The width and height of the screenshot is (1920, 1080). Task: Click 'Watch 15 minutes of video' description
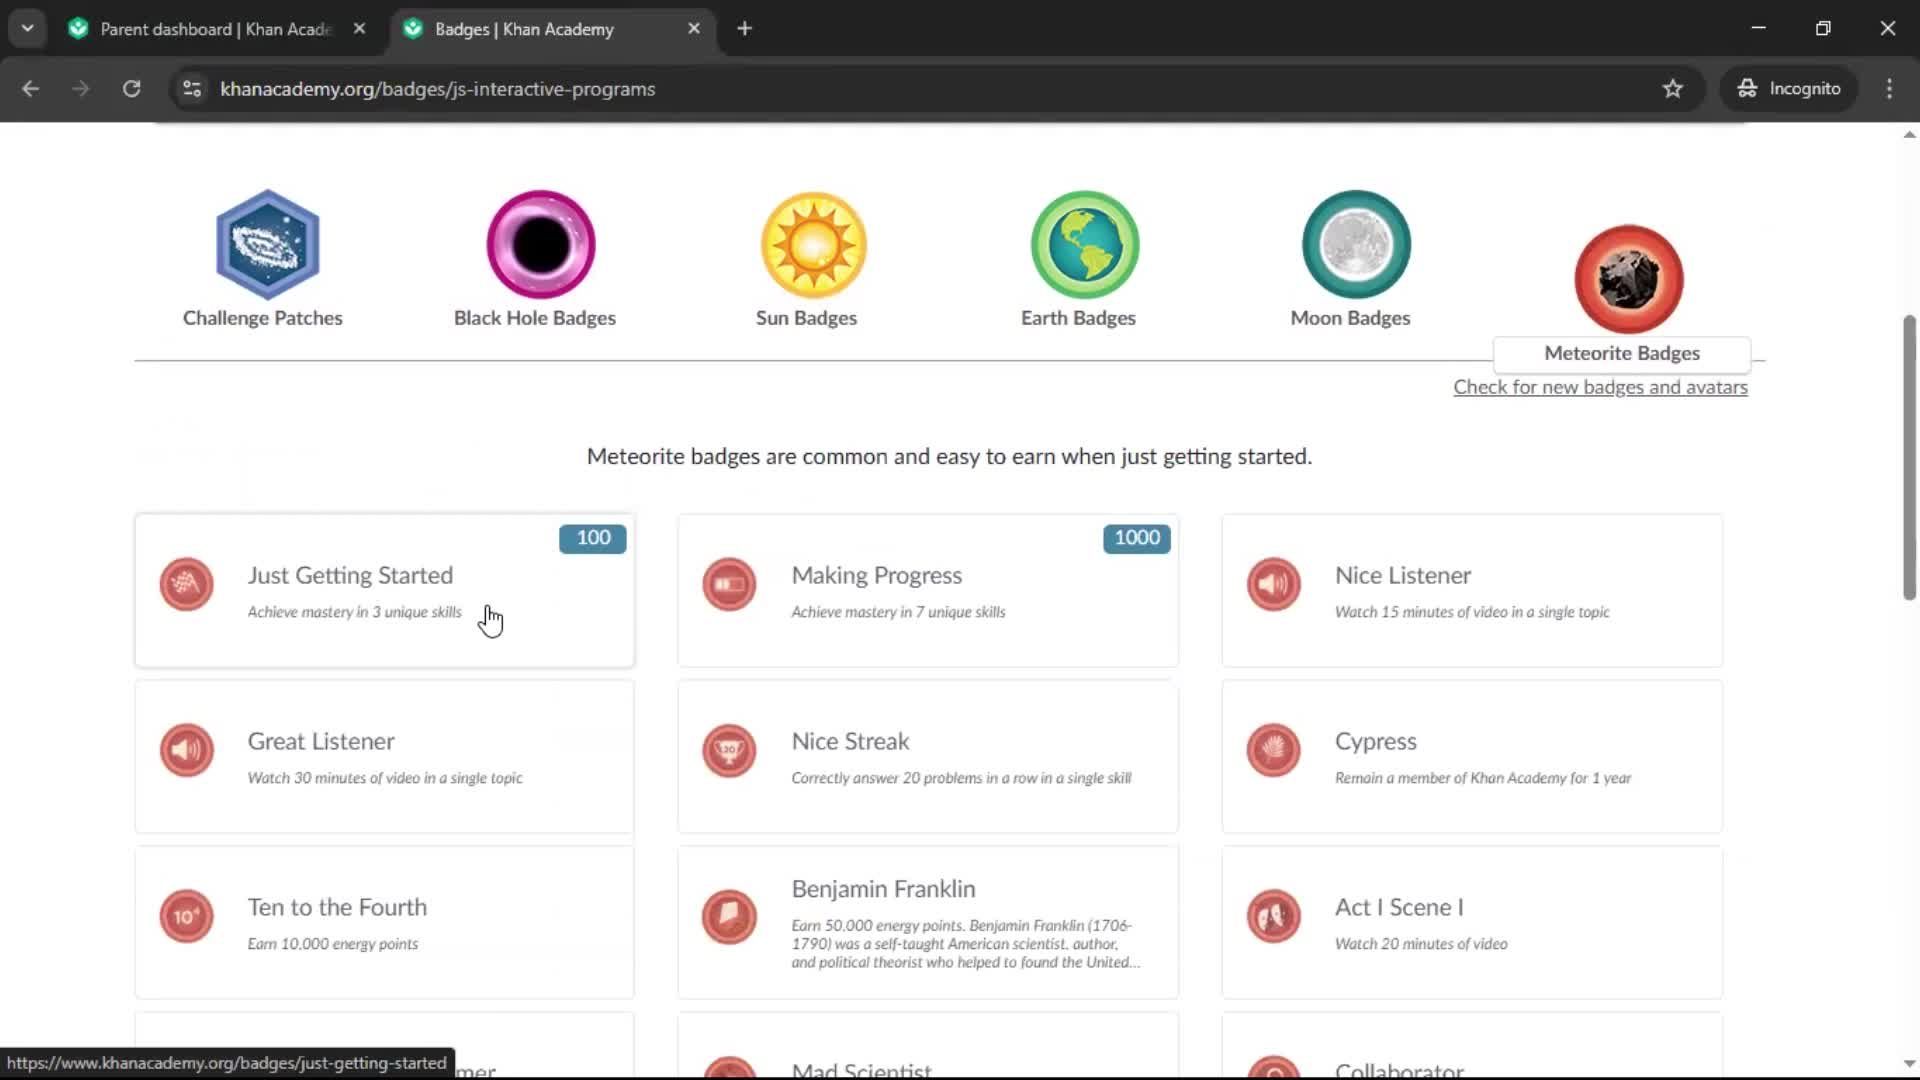pyautogui.click(x=1472, y=612)
